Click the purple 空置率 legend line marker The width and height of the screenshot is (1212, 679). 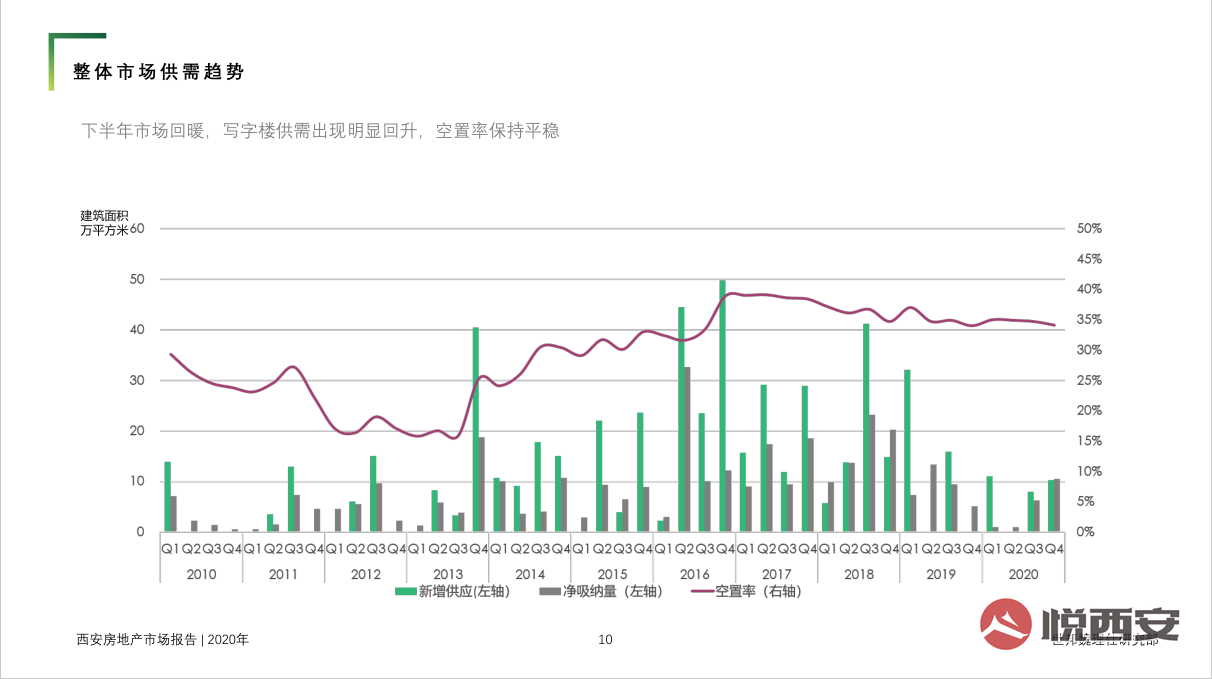coord(703,591)
